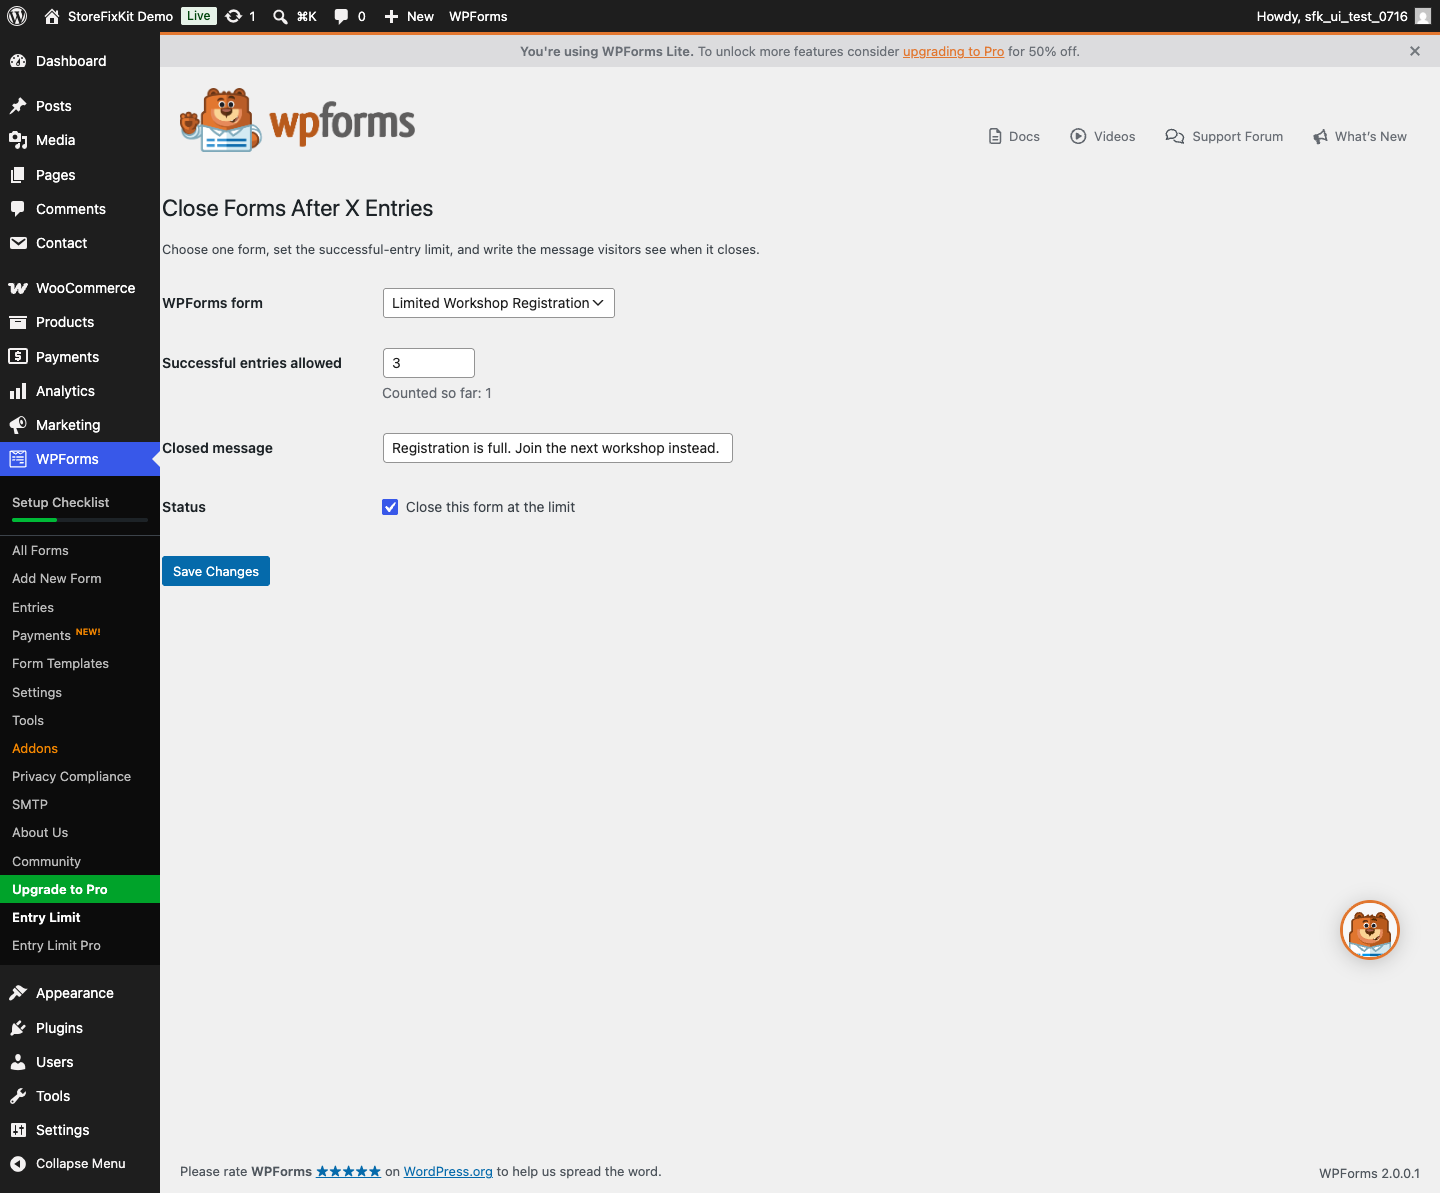Open the current Entry Limit submenu item
The width and height of the screenshot is (1440, 1193).
point(46,917)
